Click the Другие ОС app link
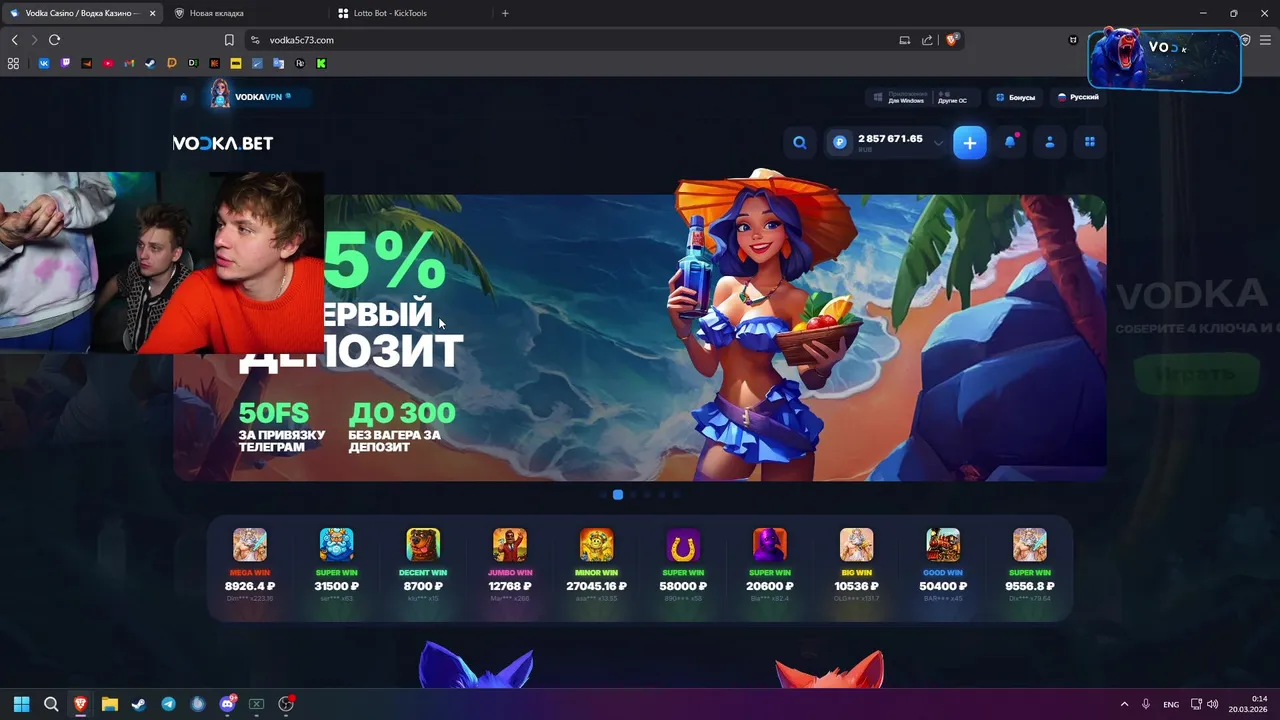The width and height of the screenshot is (1280, 720). coord(952,97)
